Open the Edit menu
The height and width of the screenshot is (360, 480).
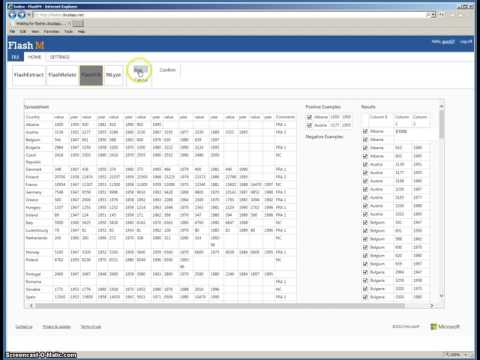tap(23, 31)
